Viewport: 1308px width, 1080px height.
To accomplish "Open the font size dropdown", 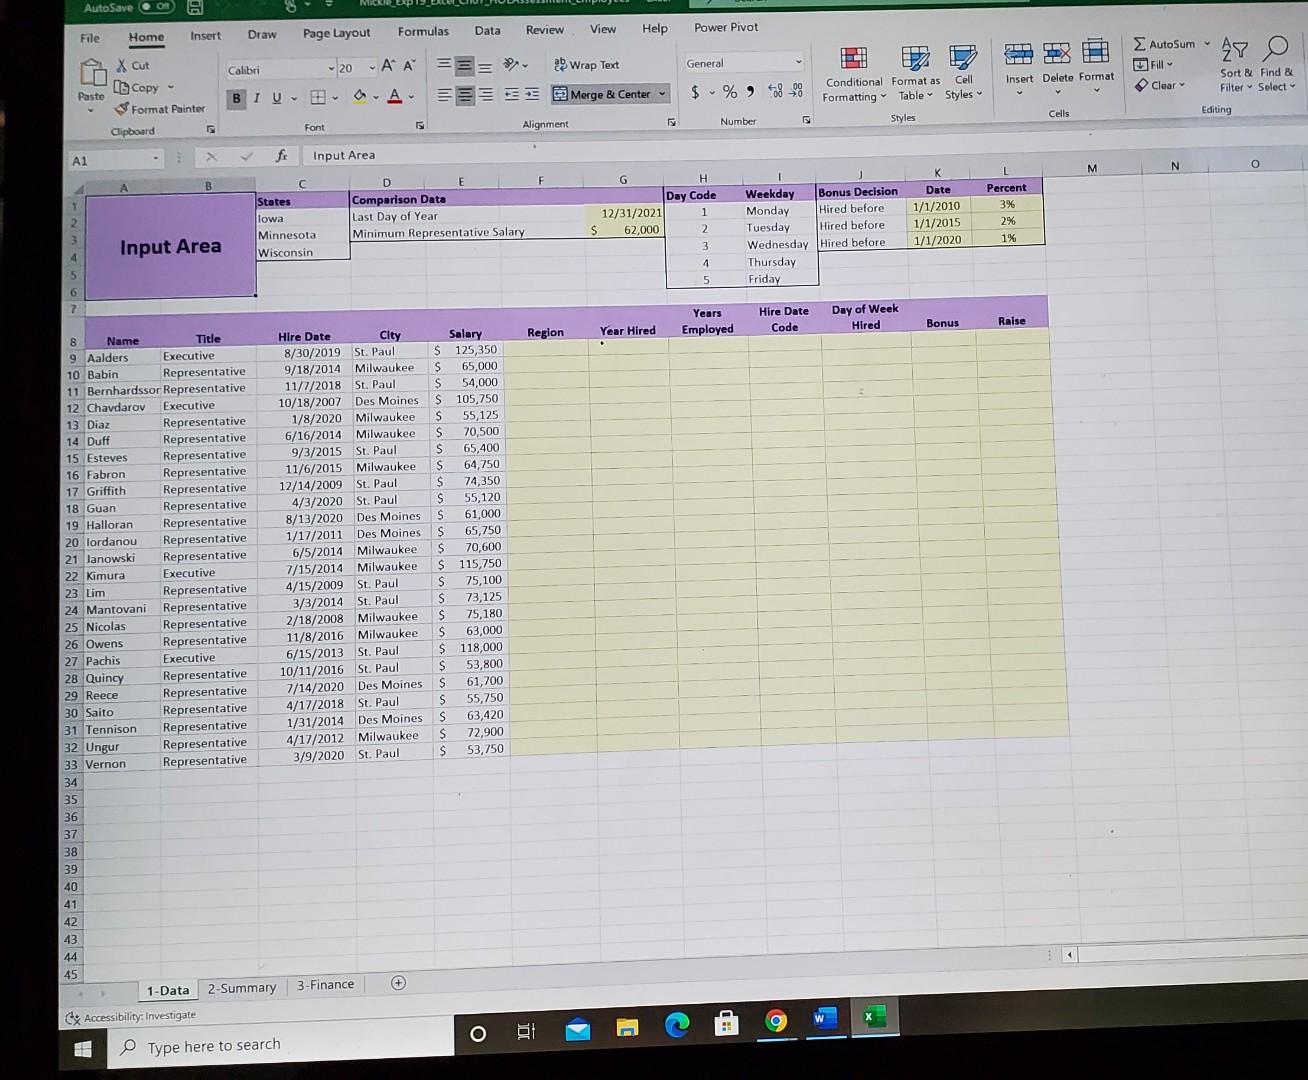I will 371,69.
